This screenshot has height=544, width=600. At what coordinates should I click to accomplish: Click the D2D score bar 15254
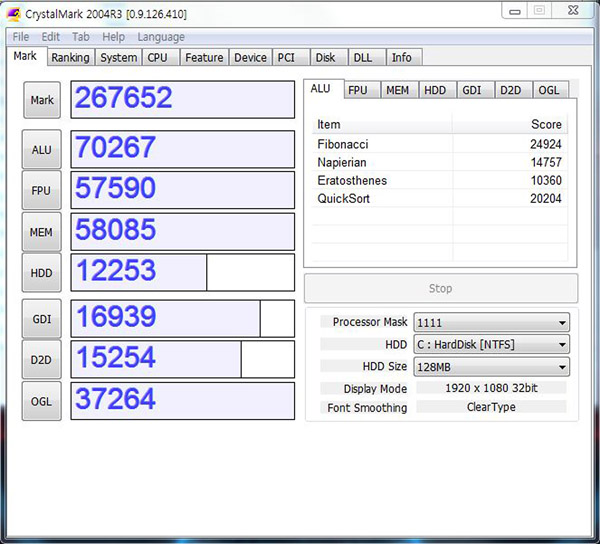pyautogui.click(x=183, y=359)
